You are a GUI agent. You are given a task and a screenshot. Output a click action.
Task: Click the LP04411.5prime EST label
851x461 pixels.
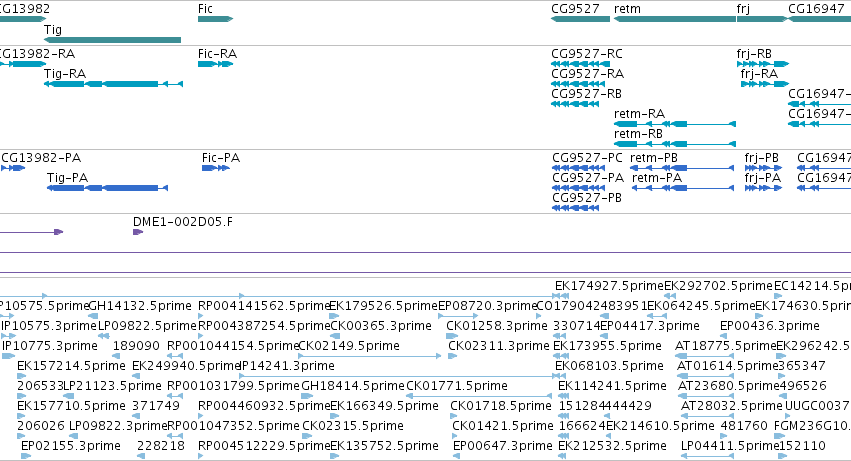(731, 446)
